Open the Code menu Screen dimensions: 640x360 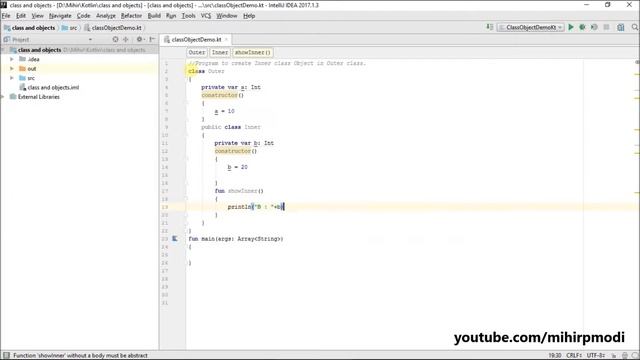click(84, 16)
